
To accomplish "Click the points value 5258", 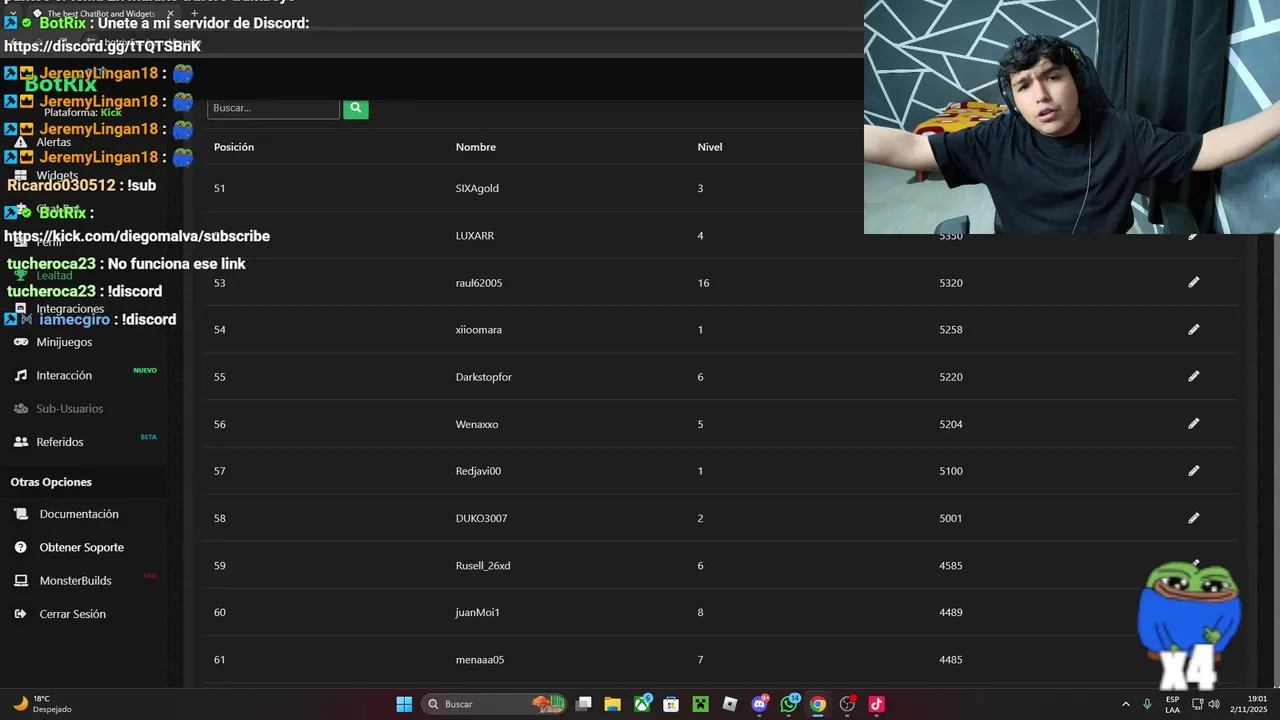I will (951, 330).
